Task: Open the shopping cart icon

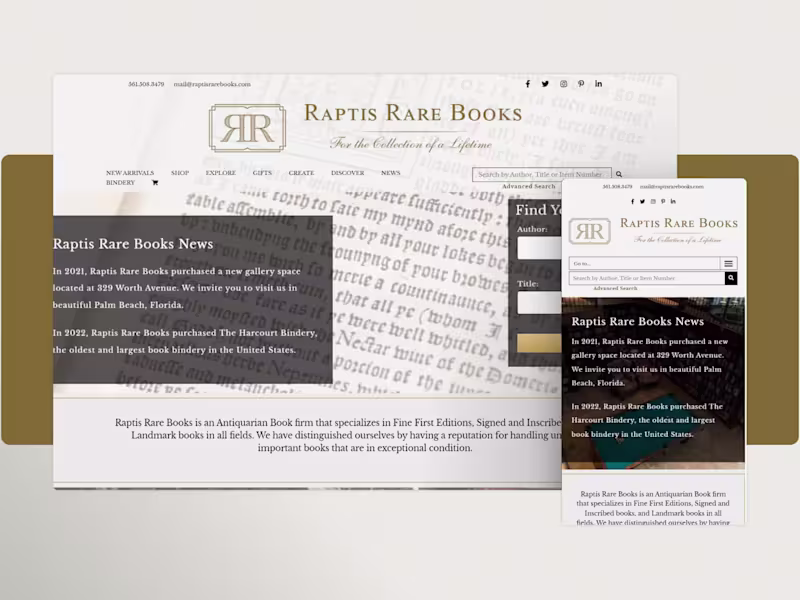Action: point(153,183)
